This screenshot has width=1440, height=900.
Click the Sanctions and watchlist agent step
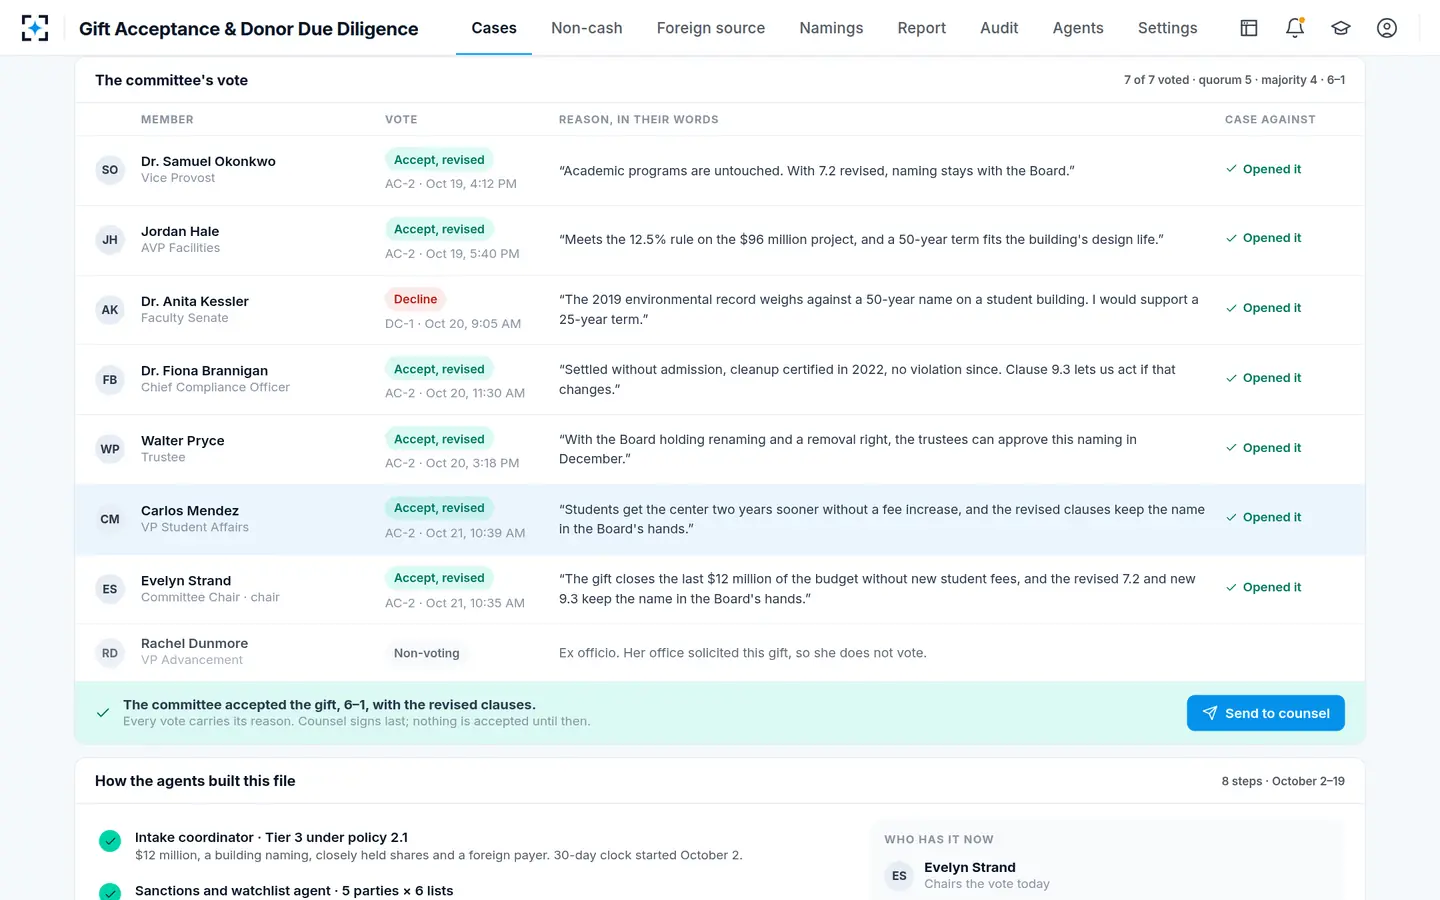pos(294,891)
